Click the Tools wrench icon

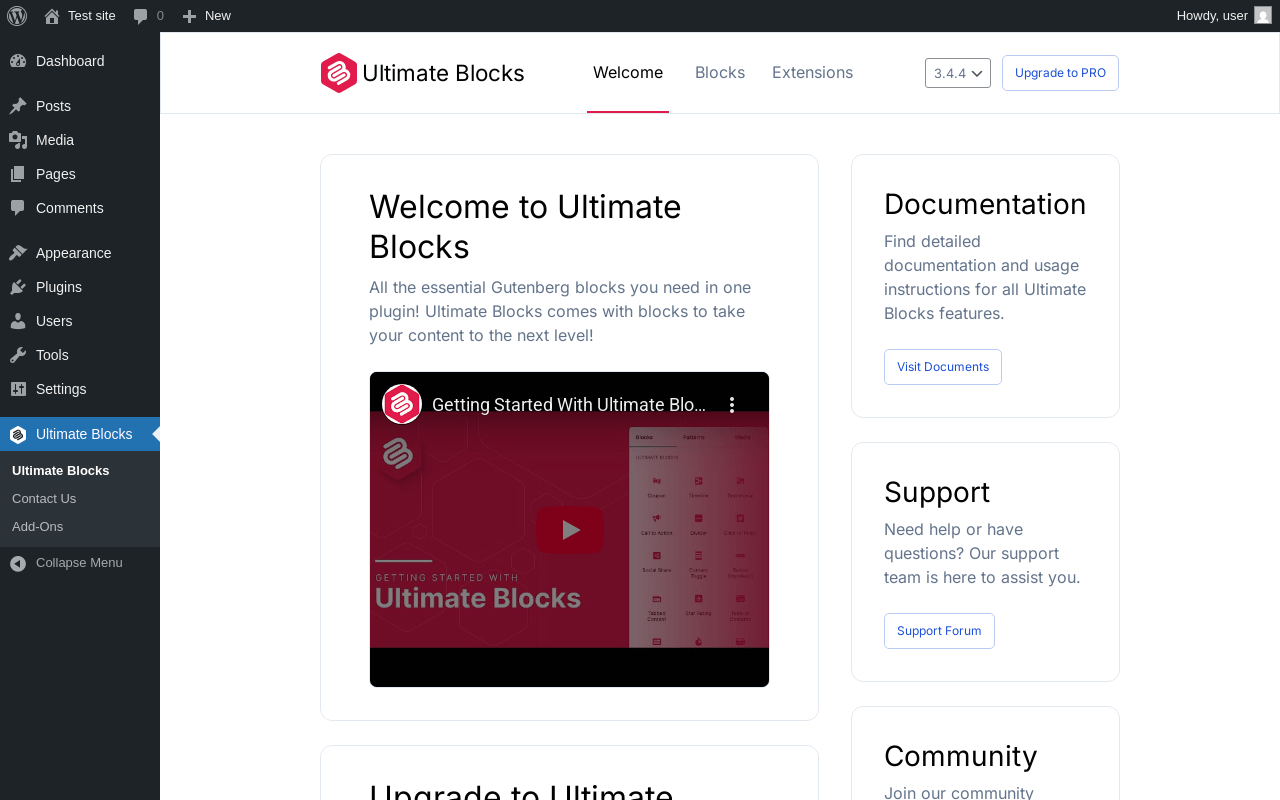coord(18,355)
